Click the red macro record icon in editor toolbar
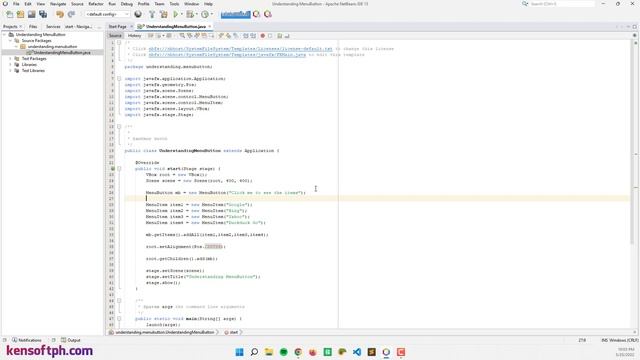Image resolution: width=640 pixels, height=360 pixels. coord(263,36)
